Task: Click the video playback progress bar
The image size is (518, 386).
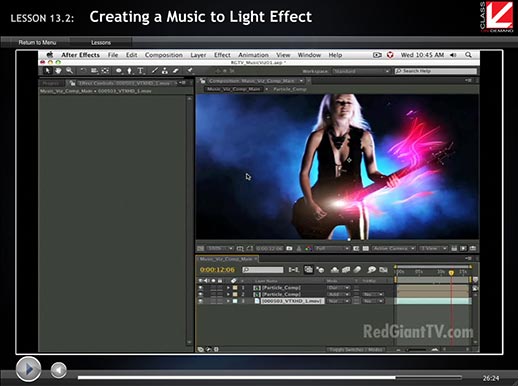Action: (270, 378)
